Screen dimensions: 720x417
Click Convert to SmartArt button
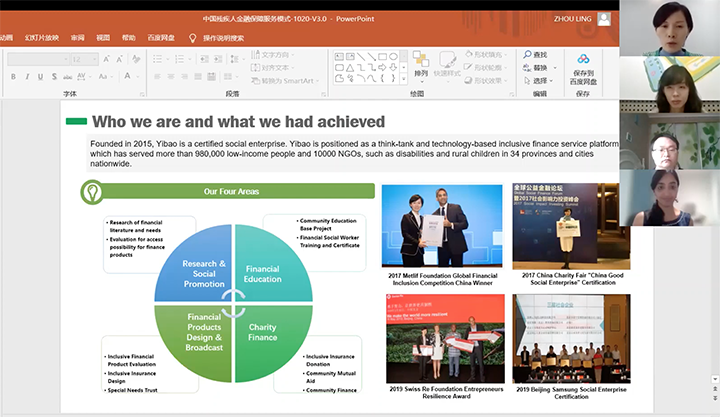click(285, 81)
